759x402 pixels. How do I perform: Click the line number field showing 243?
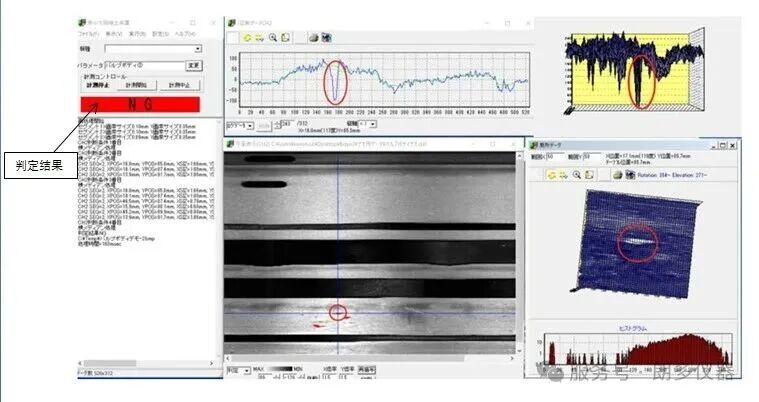point(288,124)
